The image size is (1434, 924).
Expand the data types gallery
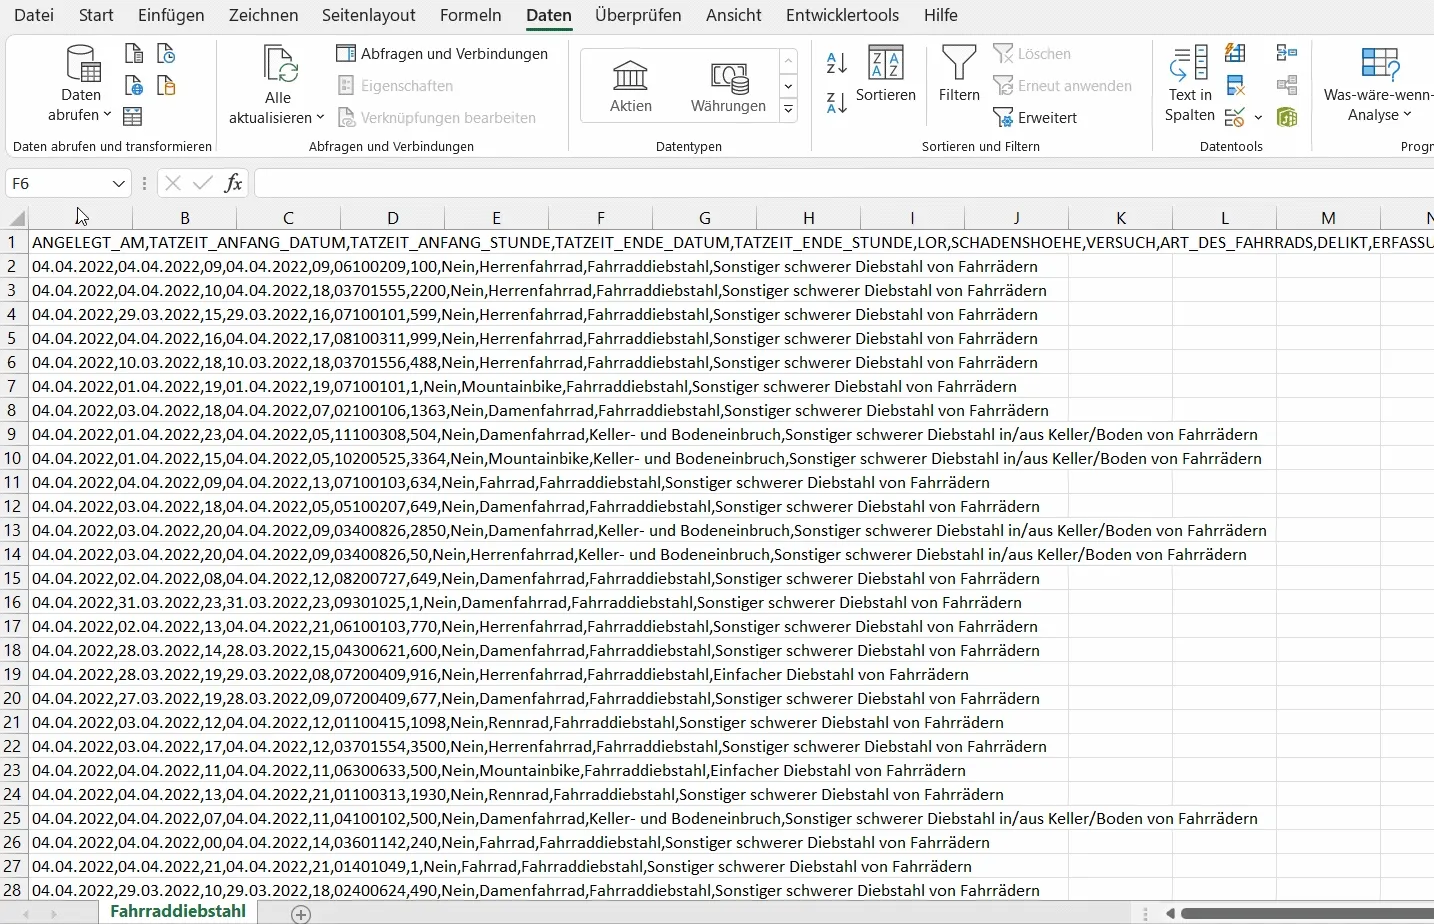pos(789,111)
